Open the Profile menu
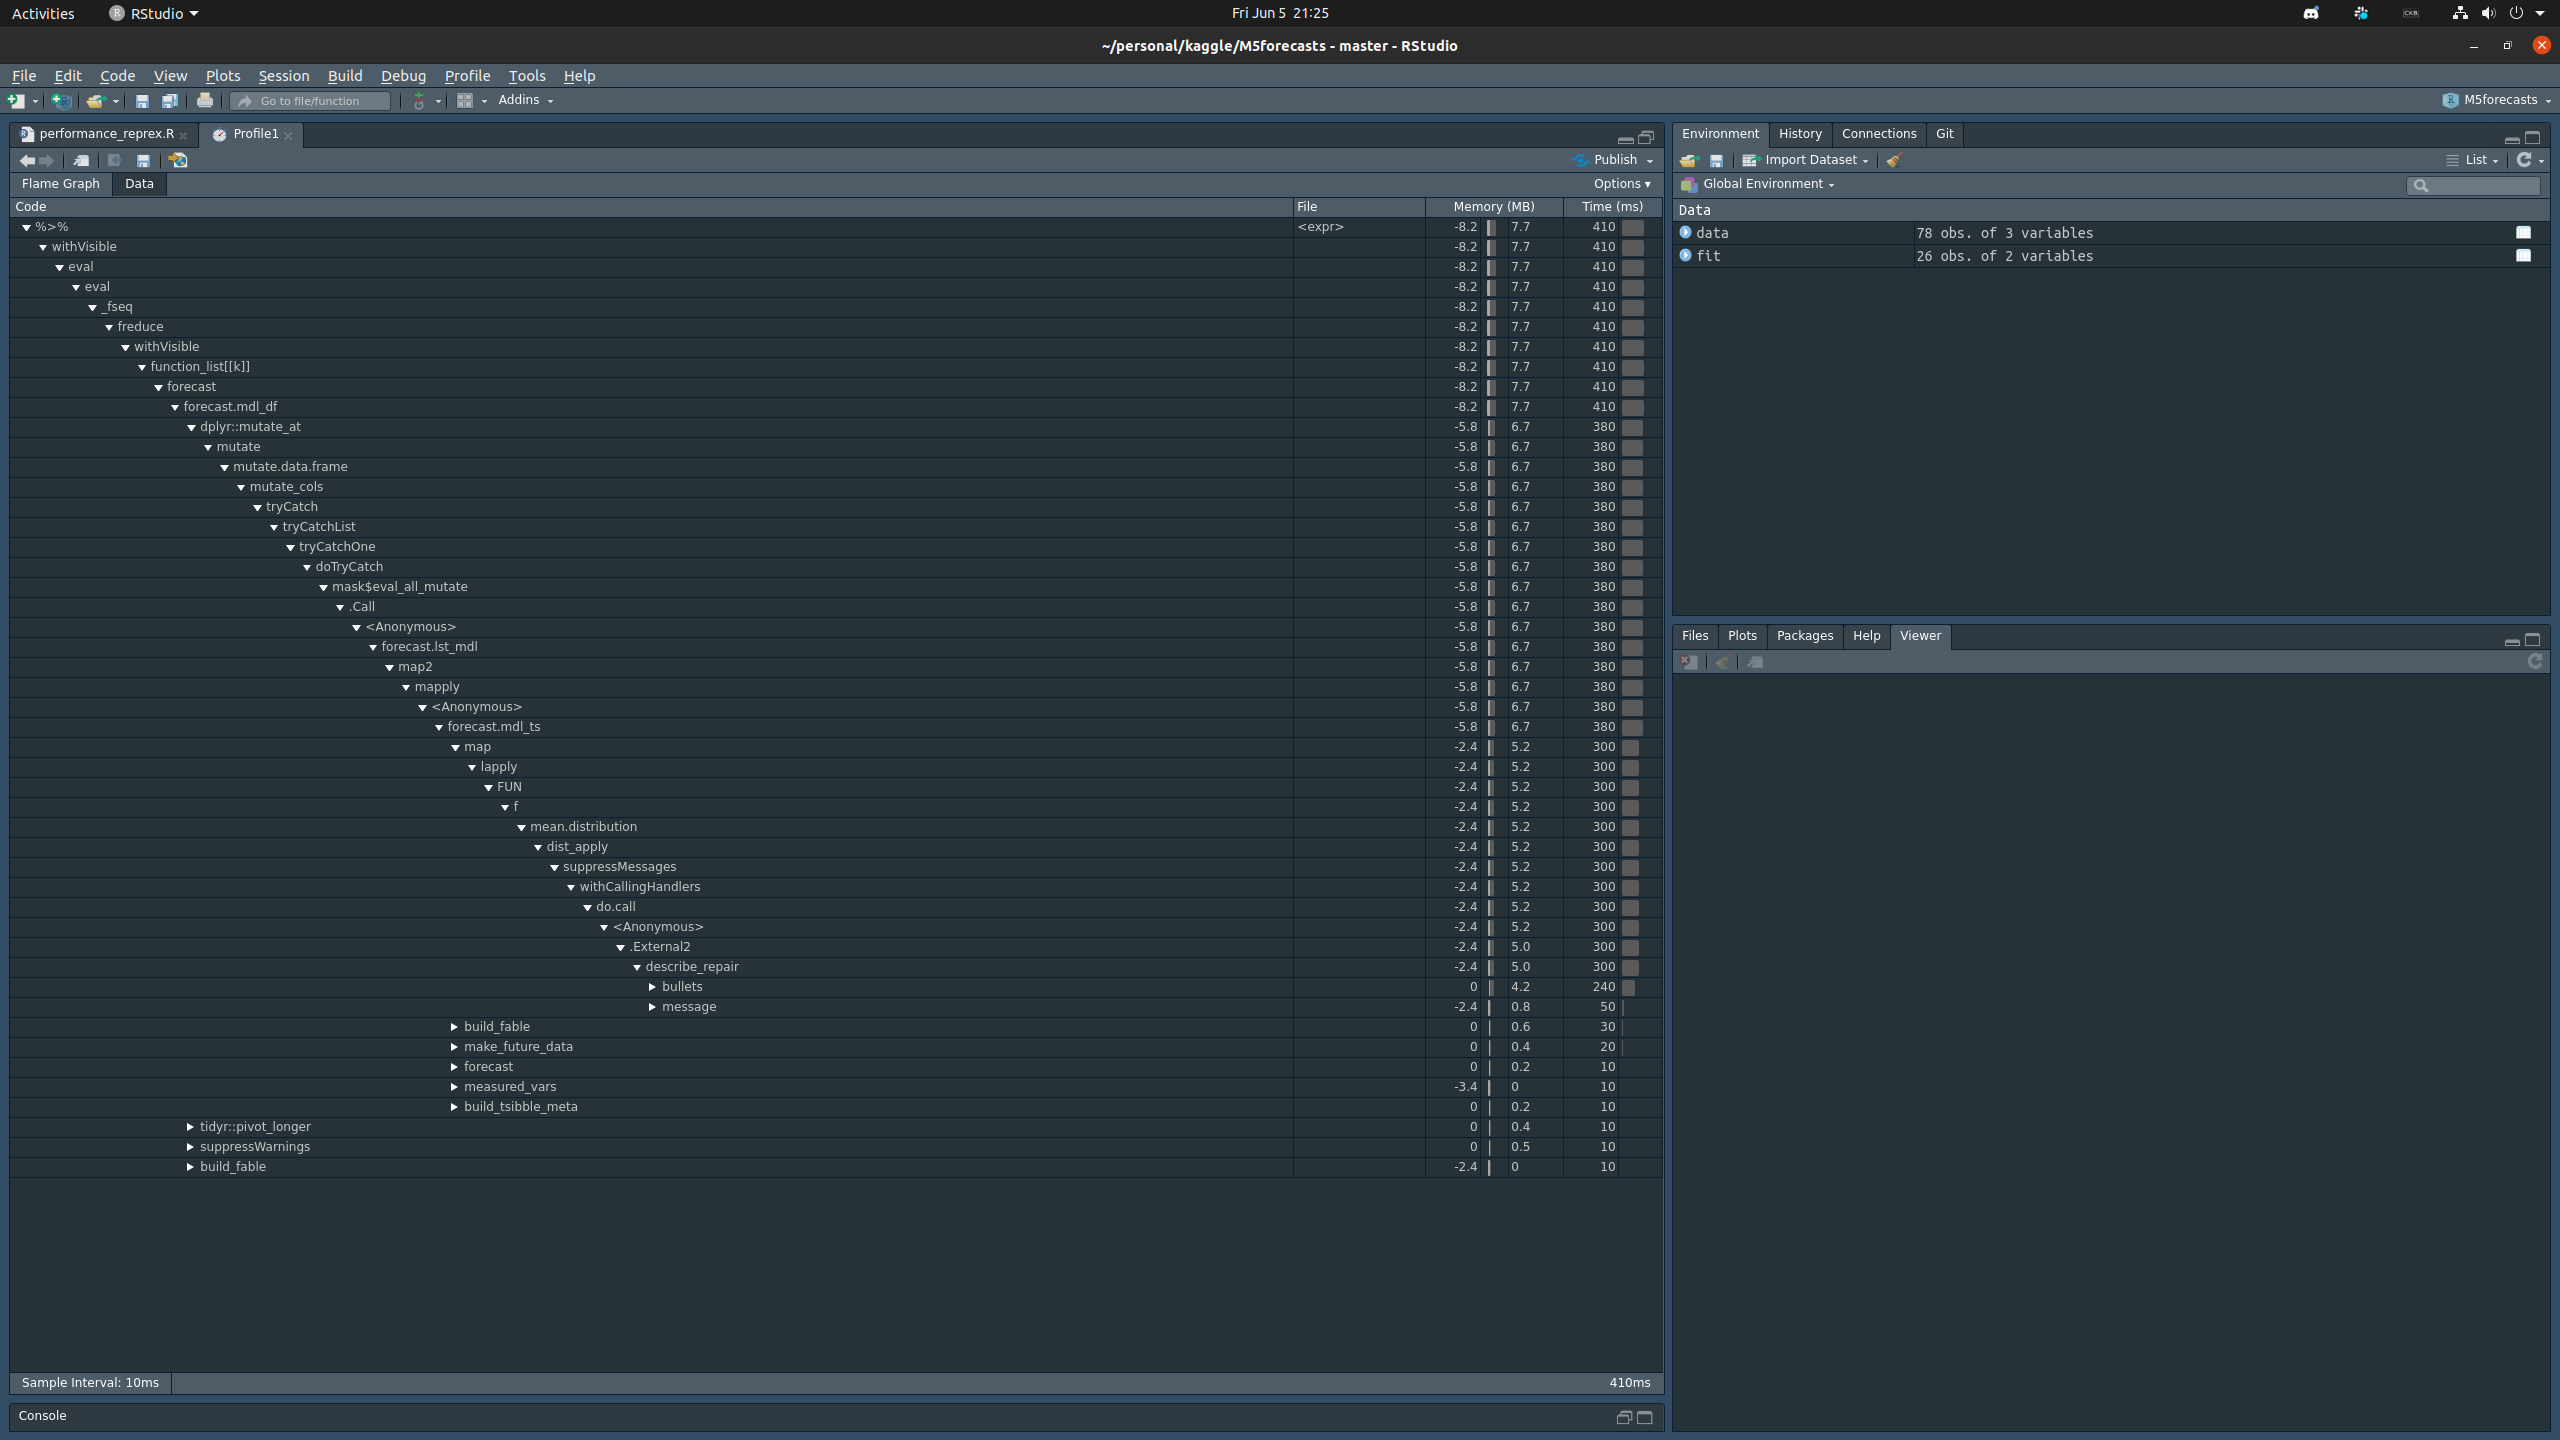 pos(467,75)
